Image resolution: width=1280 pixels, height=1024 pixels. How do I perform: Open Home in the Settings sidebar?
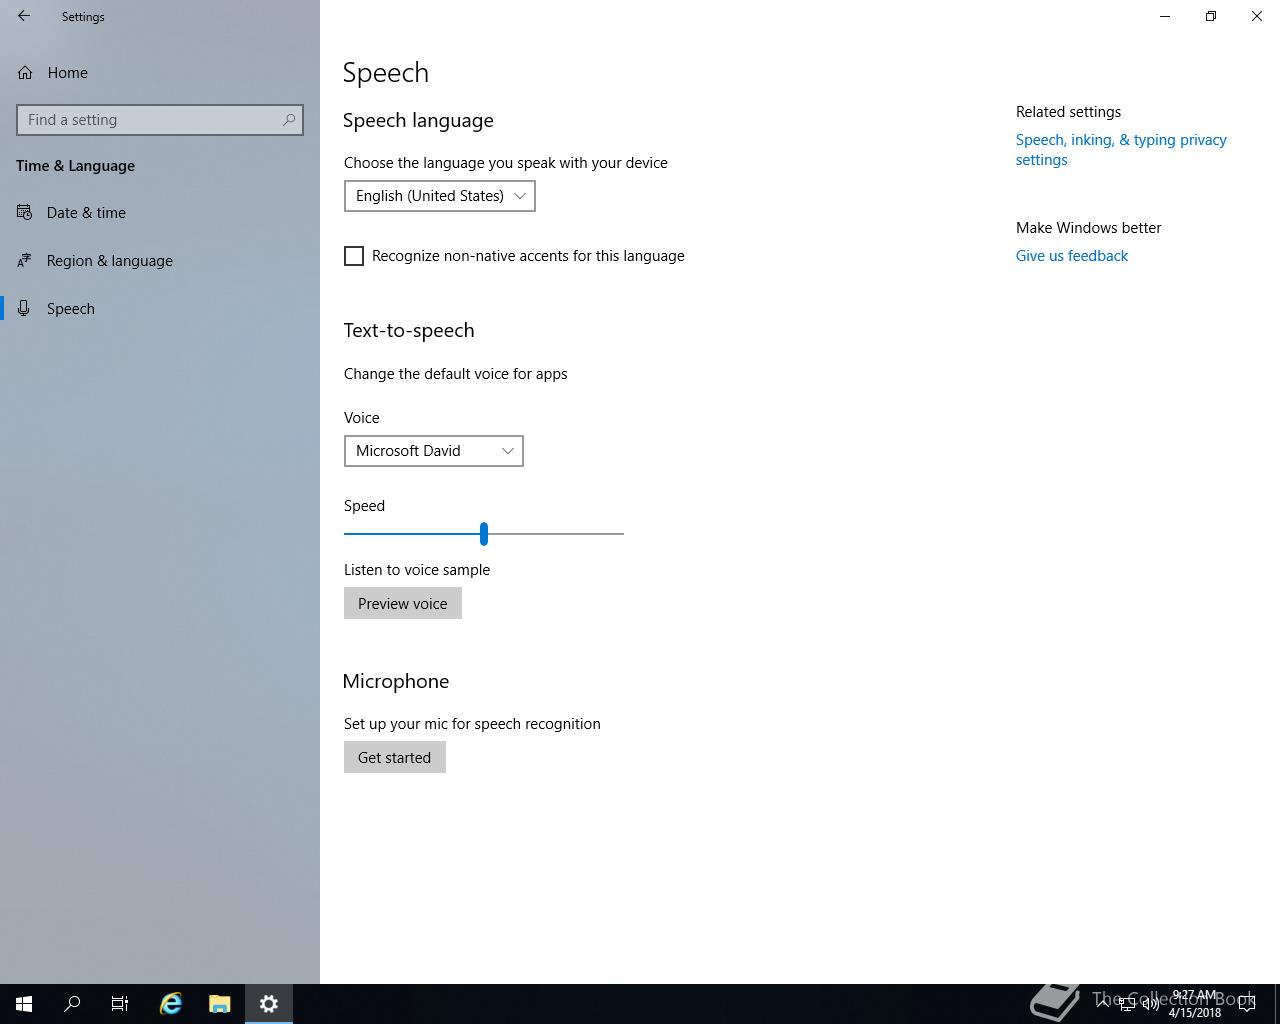[160, 73]
